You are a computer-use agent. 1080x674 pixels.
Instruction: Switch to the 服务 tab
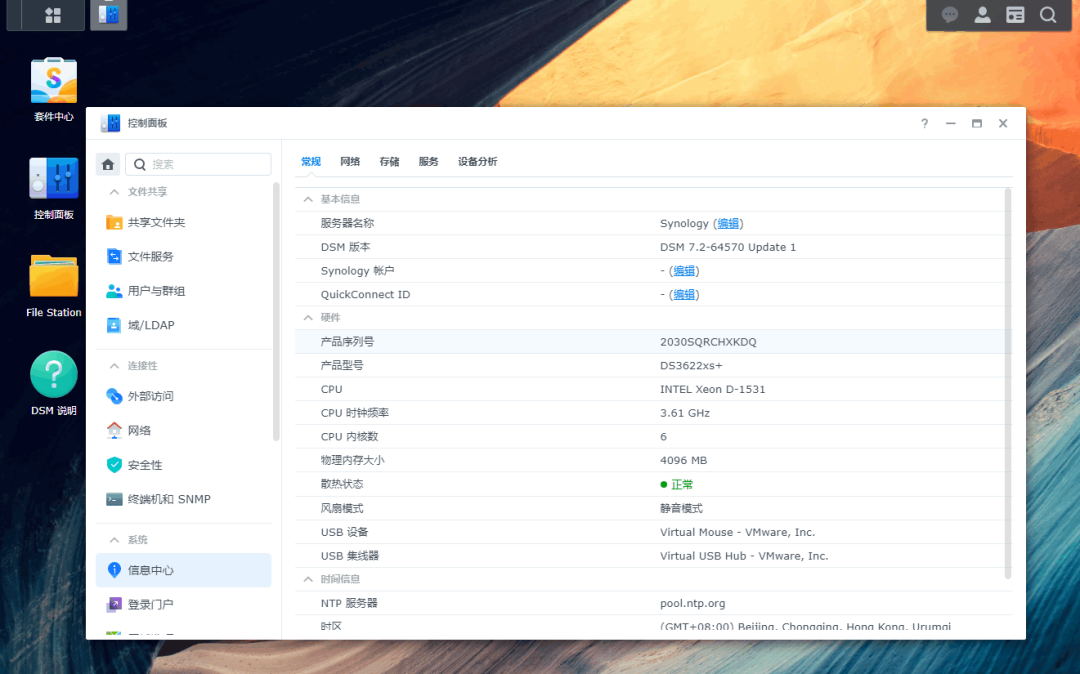(428, 161)
